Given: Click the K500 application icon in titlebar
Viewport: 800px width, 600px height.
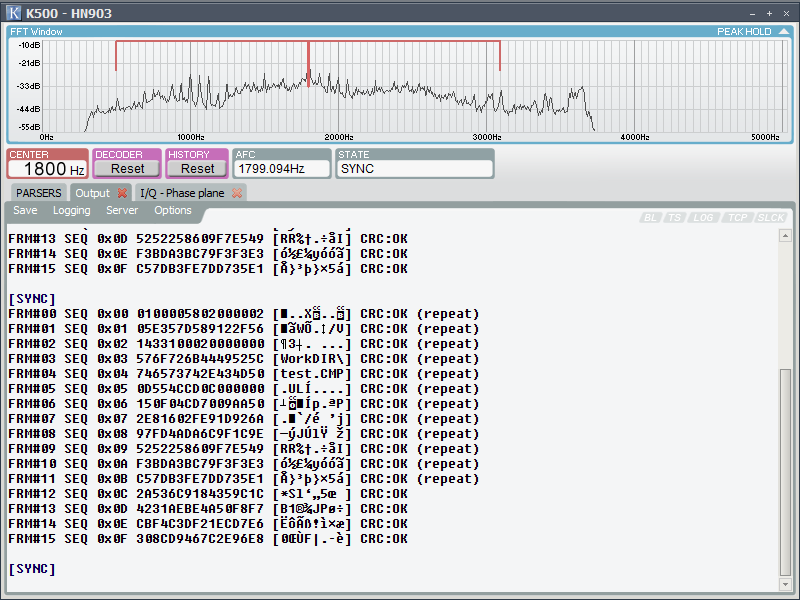Looking at the screenshot, I should point(12,12).
